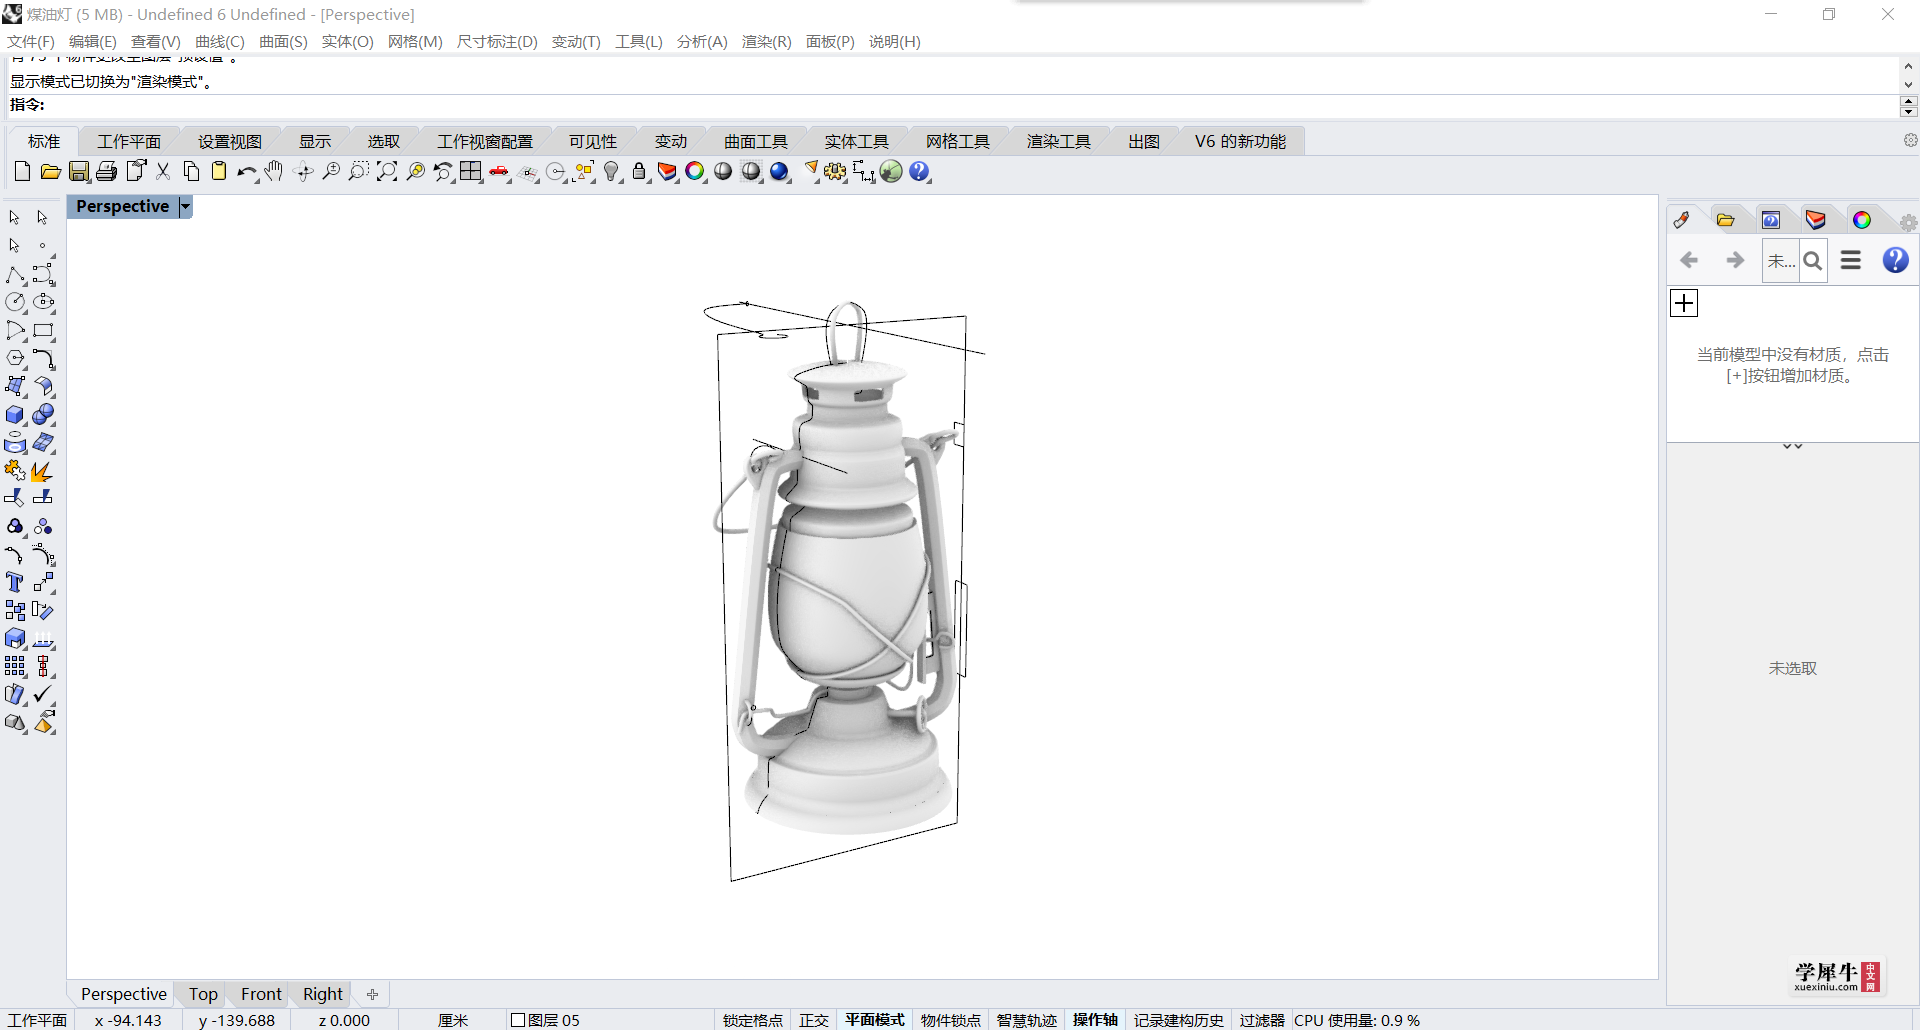
Task: Toggle 智慧轨迹 smart track
Action: click(x=1027, y=1020)
